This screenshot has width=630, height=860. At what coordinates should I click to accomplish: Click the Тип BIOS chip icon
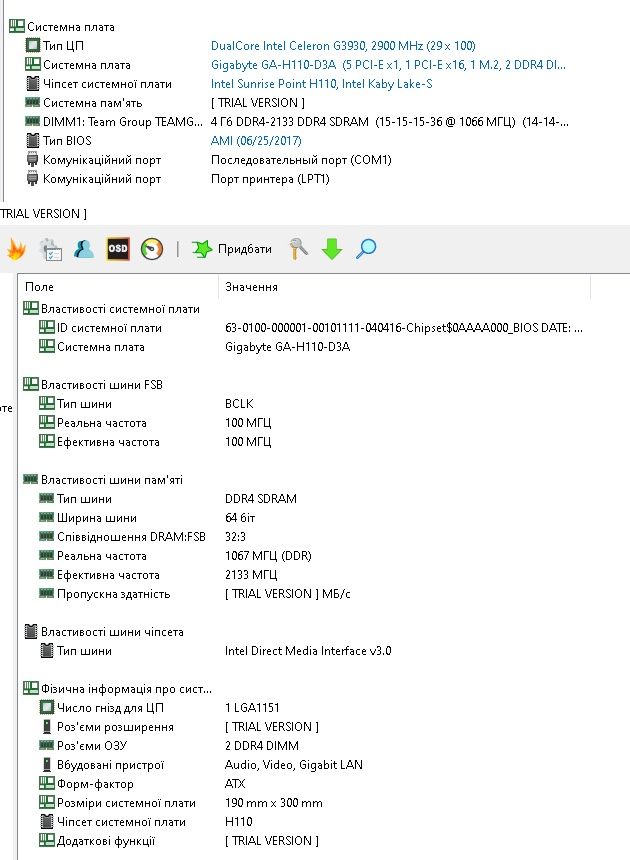(33, 141)
